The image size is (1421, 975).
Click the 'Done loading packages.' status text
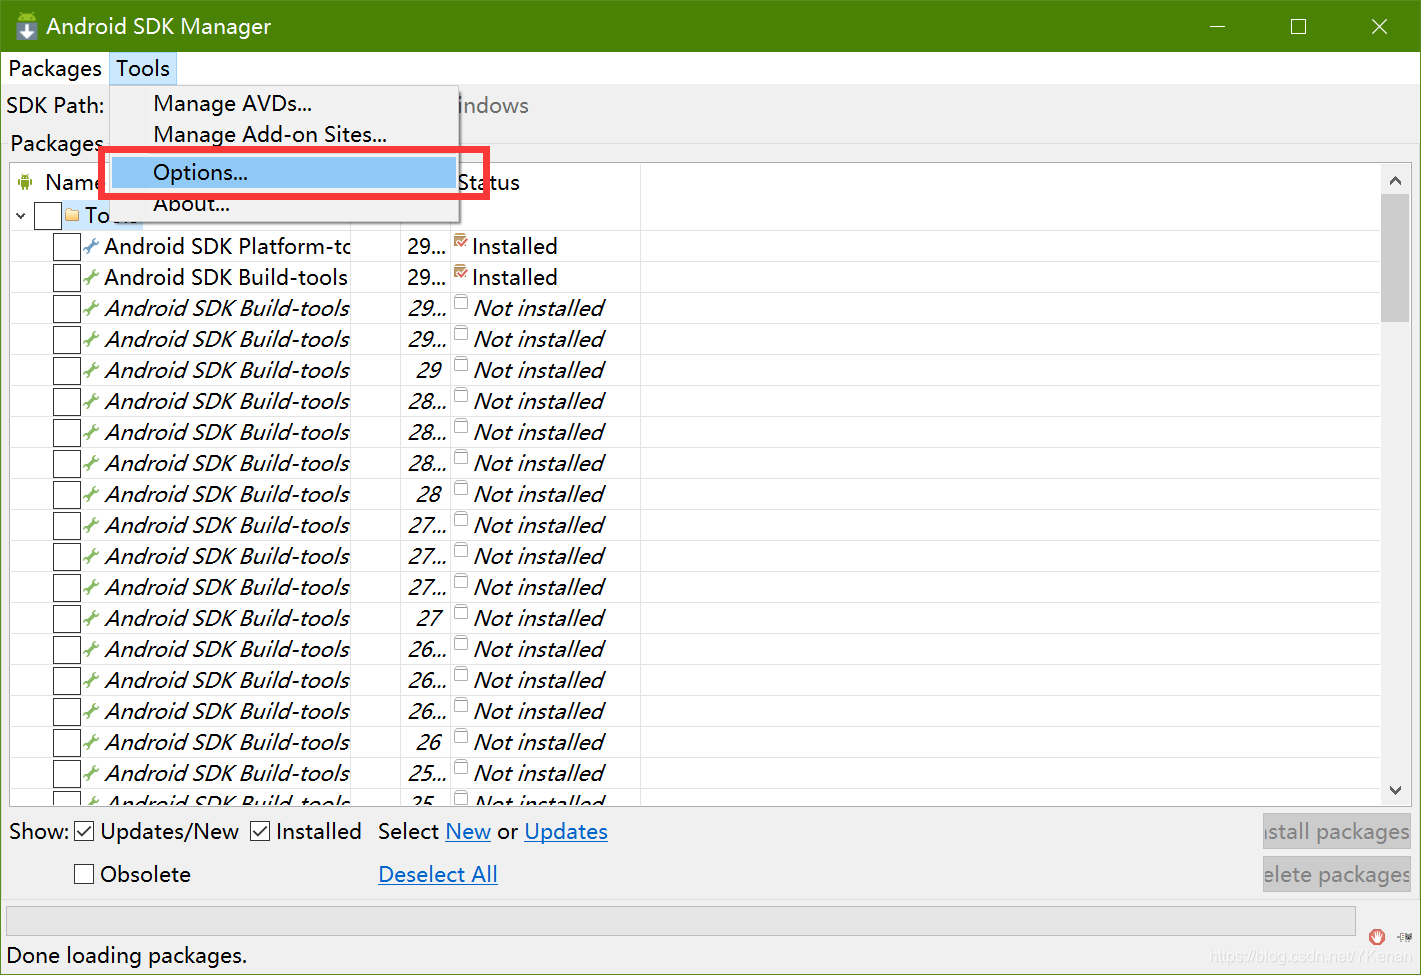coord(127,955)
